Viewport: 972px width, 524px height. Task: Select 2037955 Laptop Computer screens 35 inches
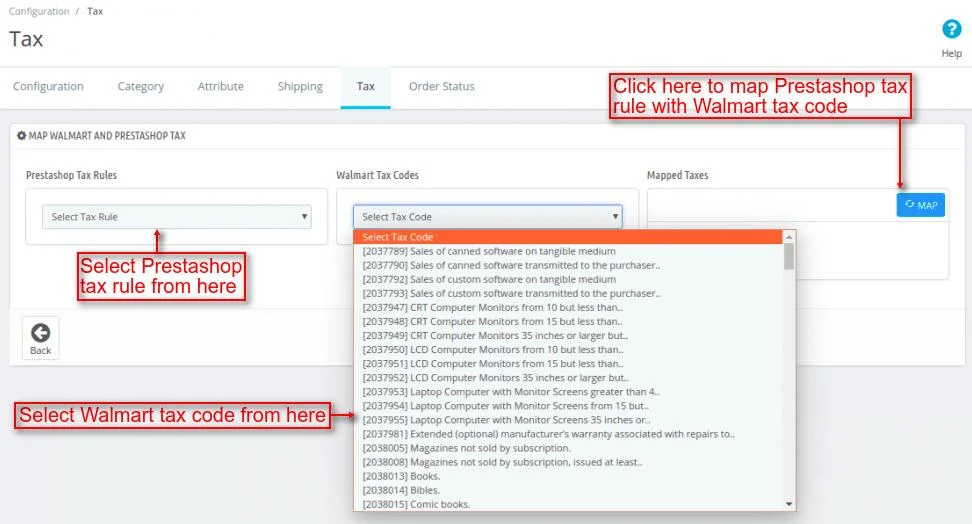click(x=568, y=420)
